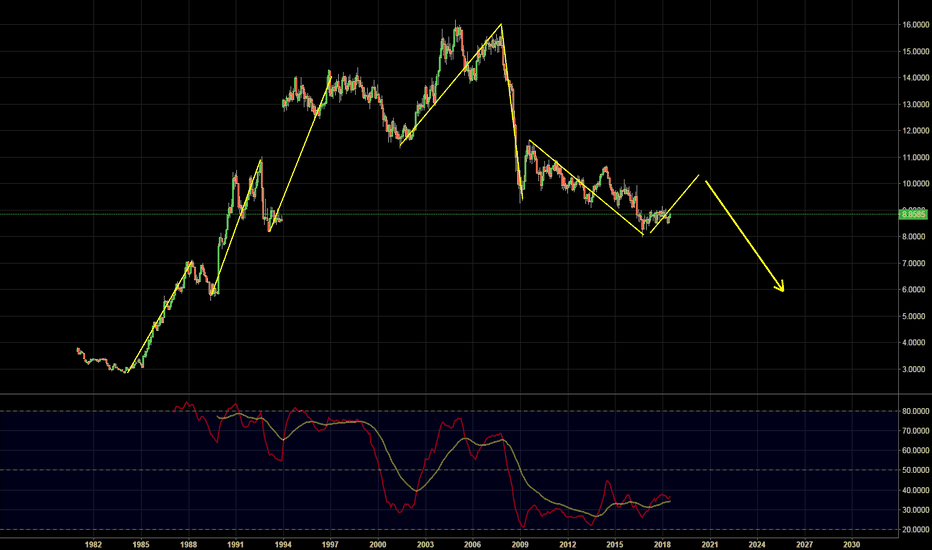Click the 15.0000 price scale label

(x=915, y=52)
